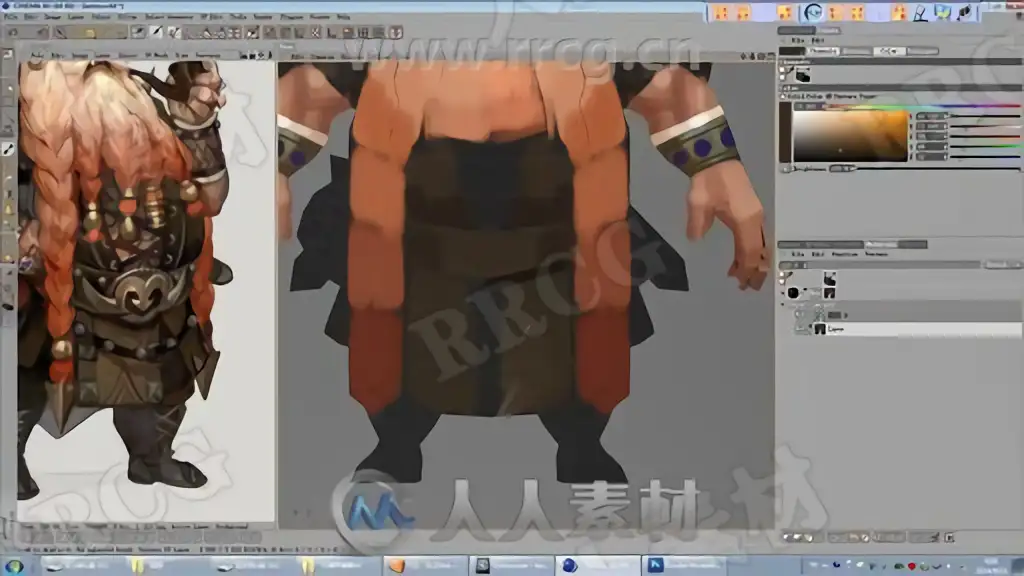Open the Texture menu in material manager
Screen dimensions: 1024x576
click(x=876, y=254)
